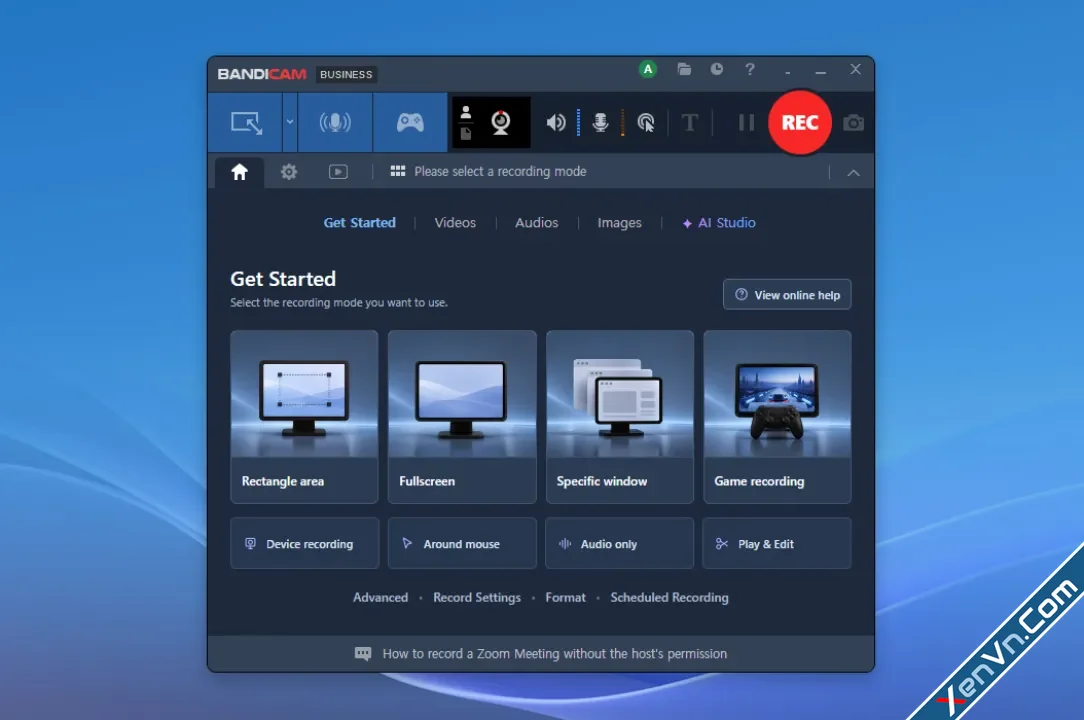
Task: Take a screenshot with the camera icon
Action: (x=853, y=123)
